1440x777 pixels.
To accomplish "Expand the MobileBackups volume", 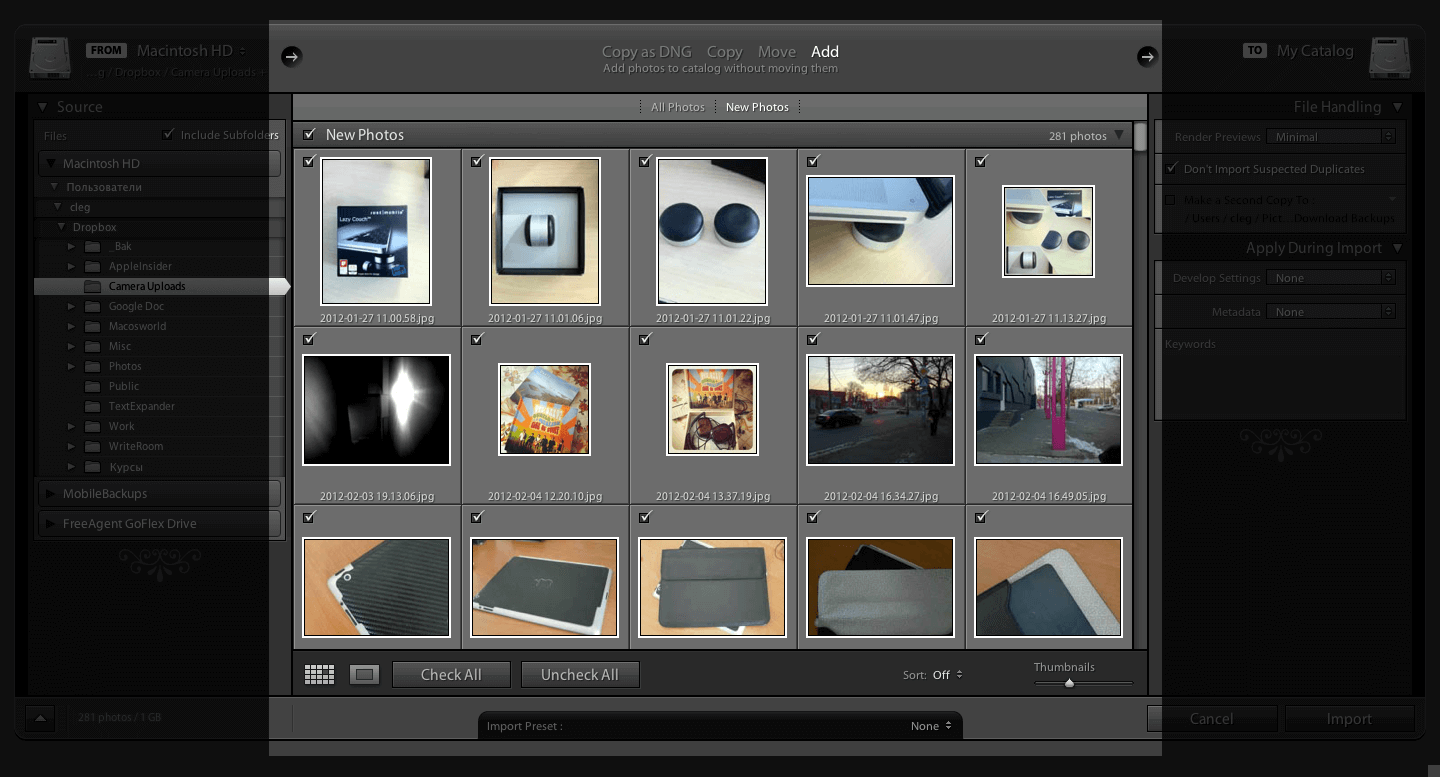I will tap(50, 494).
